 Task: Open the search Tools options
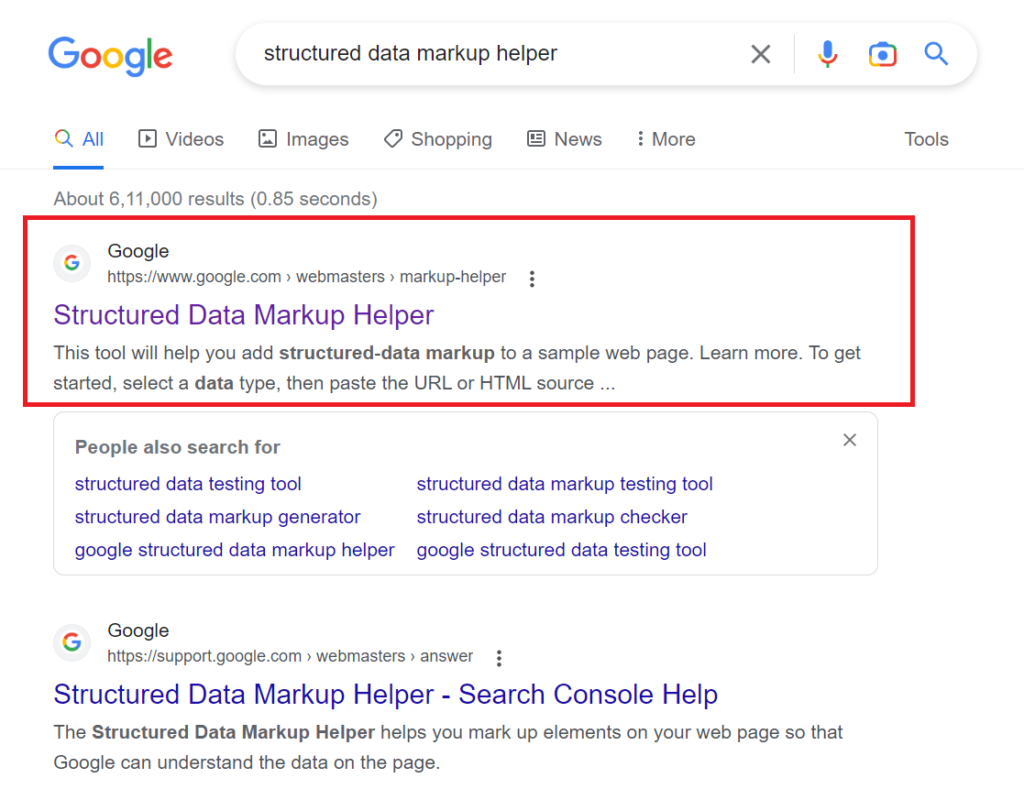tap(926, 139)
